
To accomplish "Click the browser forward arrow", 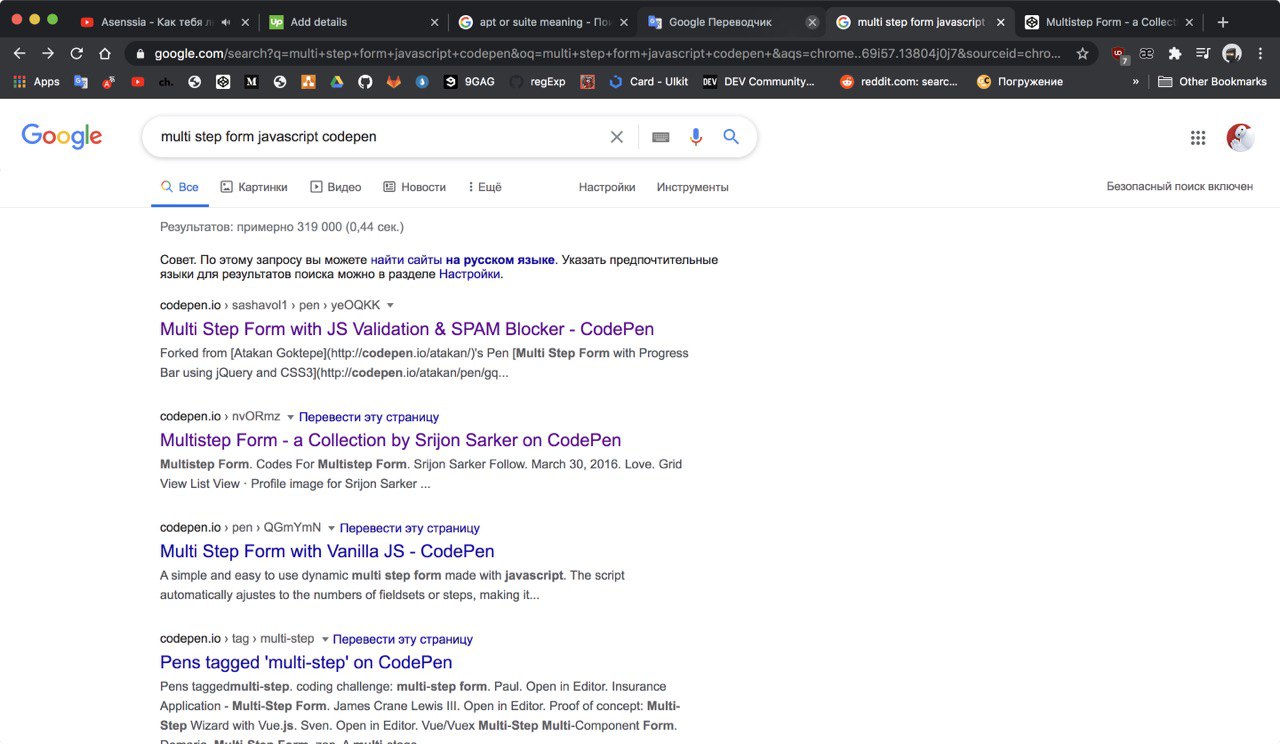I will coord(48,53).
